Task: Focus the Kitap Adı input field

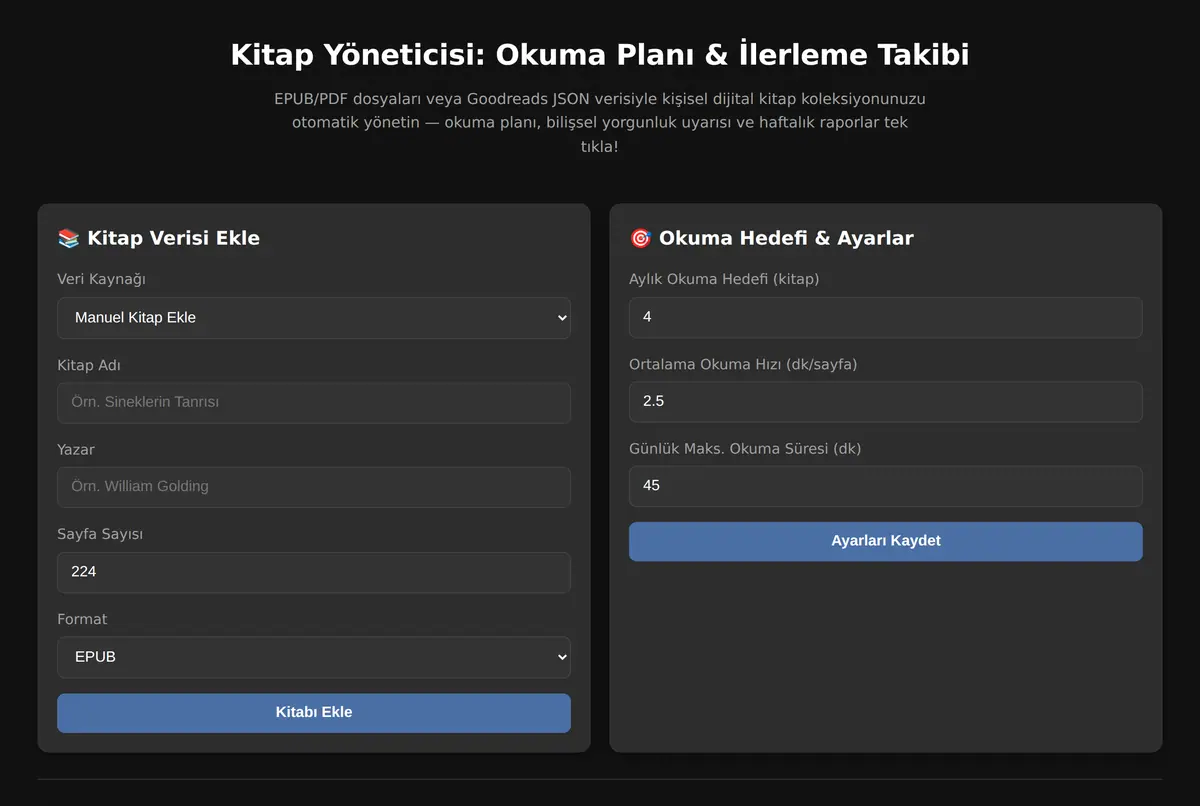Action: point(314,402)
